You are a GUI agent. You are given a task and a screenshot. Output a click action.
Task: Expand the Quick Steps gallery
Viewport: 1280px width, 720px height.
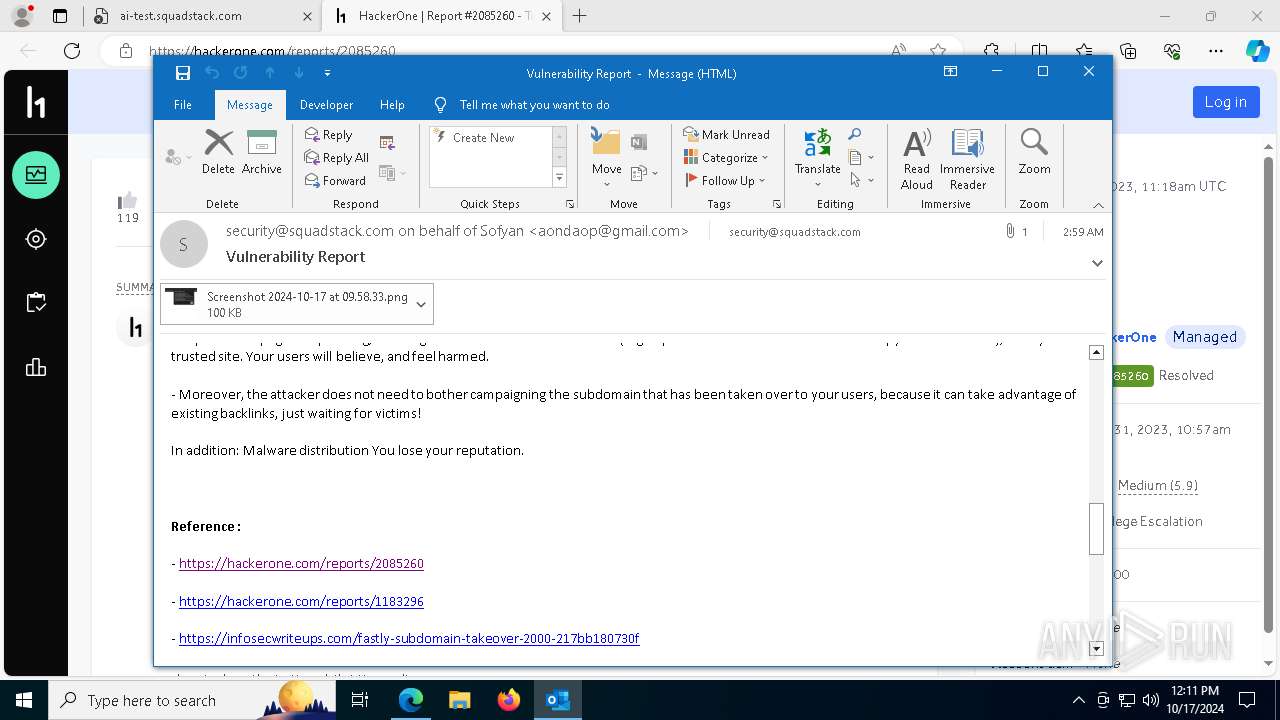[x=559, y=178]
